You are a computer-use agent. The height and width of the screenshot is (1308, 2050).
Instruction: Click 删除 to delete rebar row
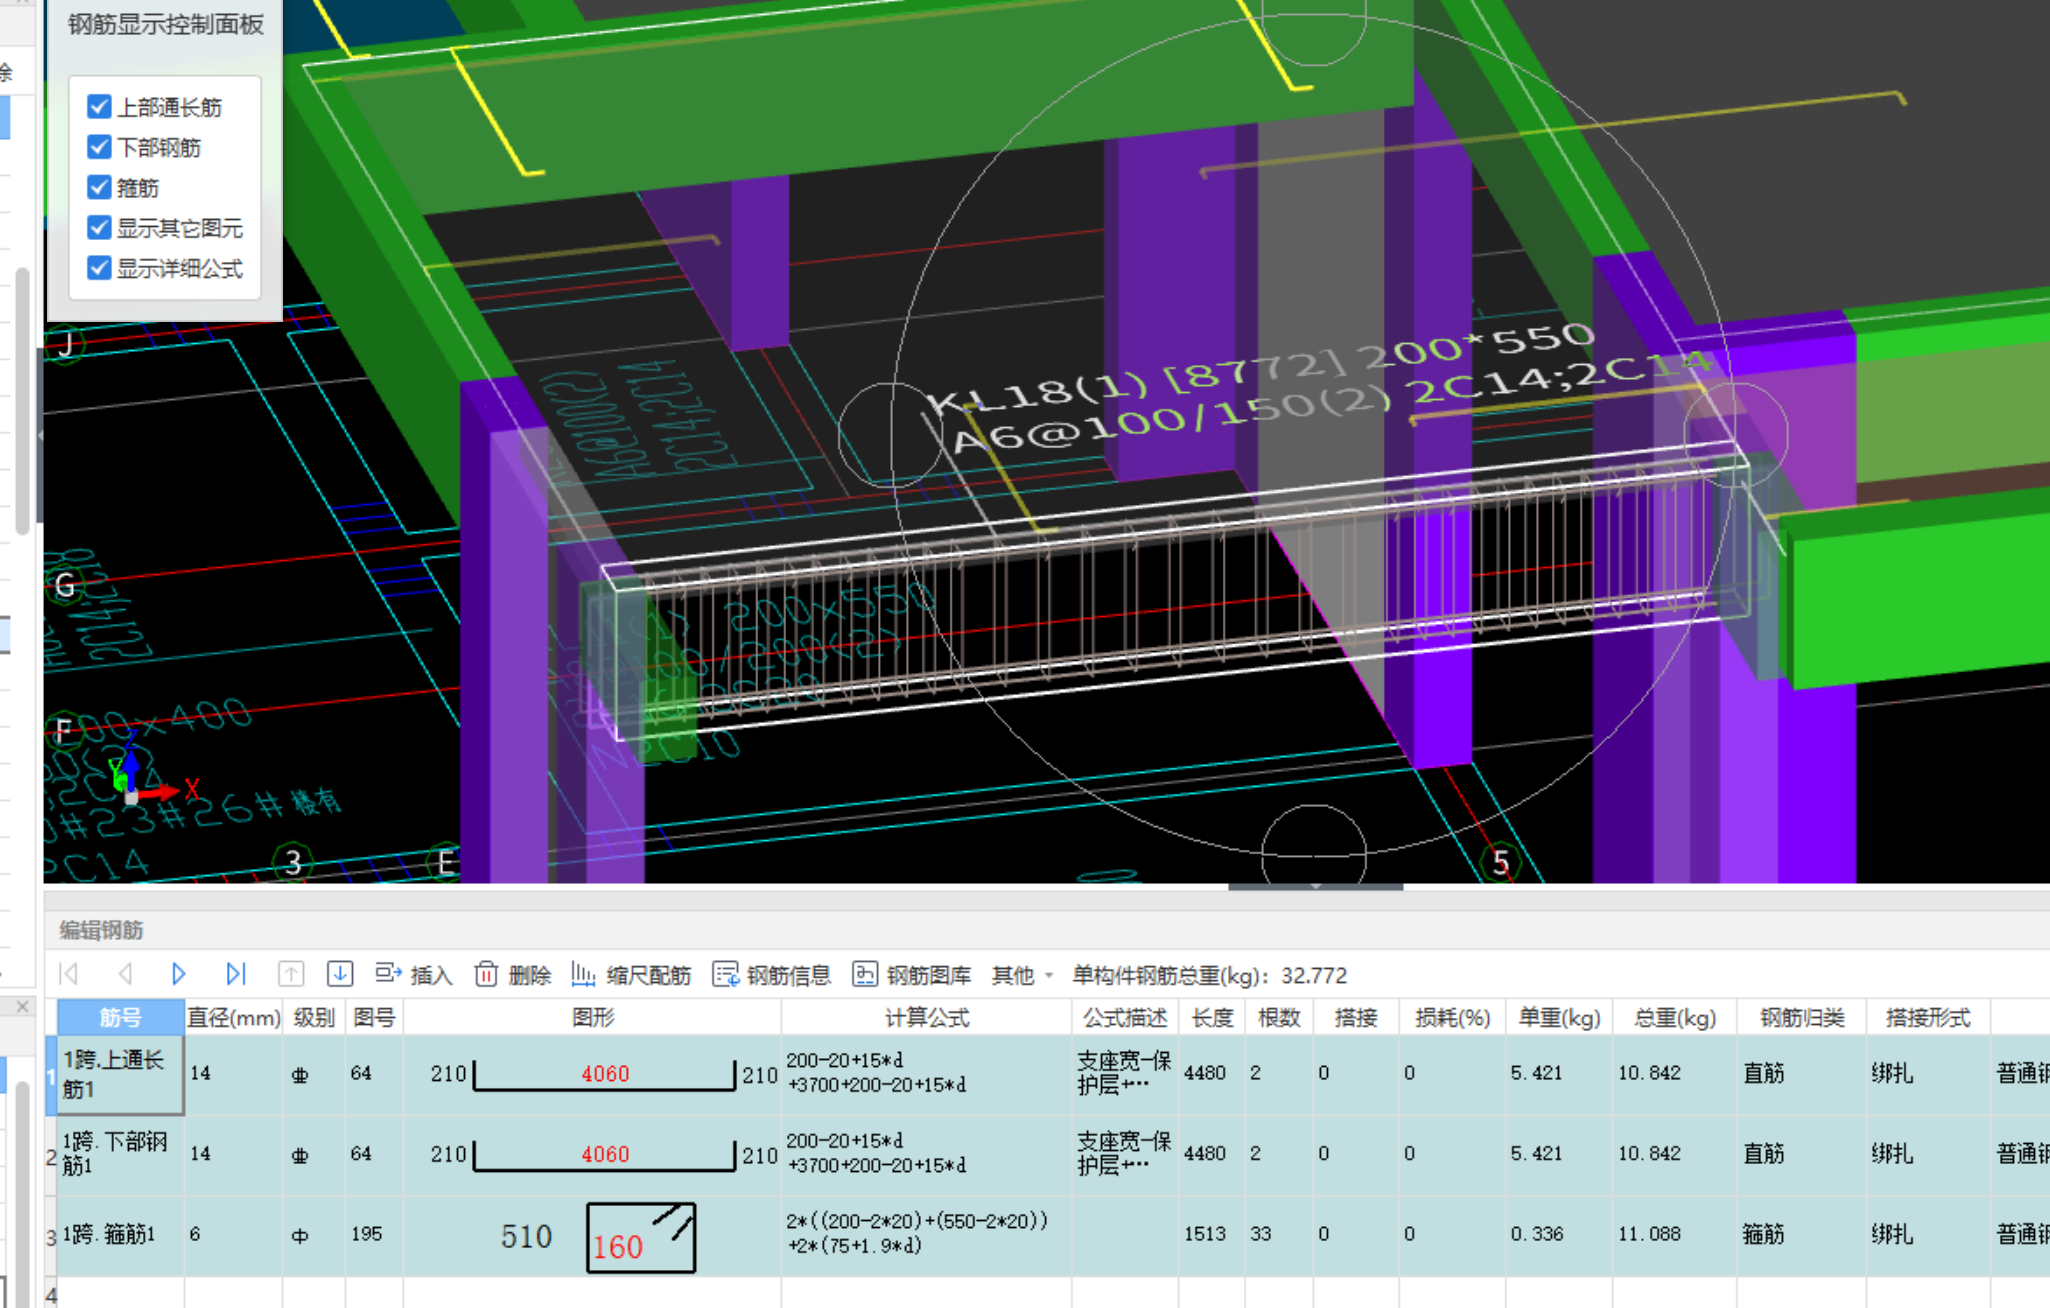click(x=512, y=974)
